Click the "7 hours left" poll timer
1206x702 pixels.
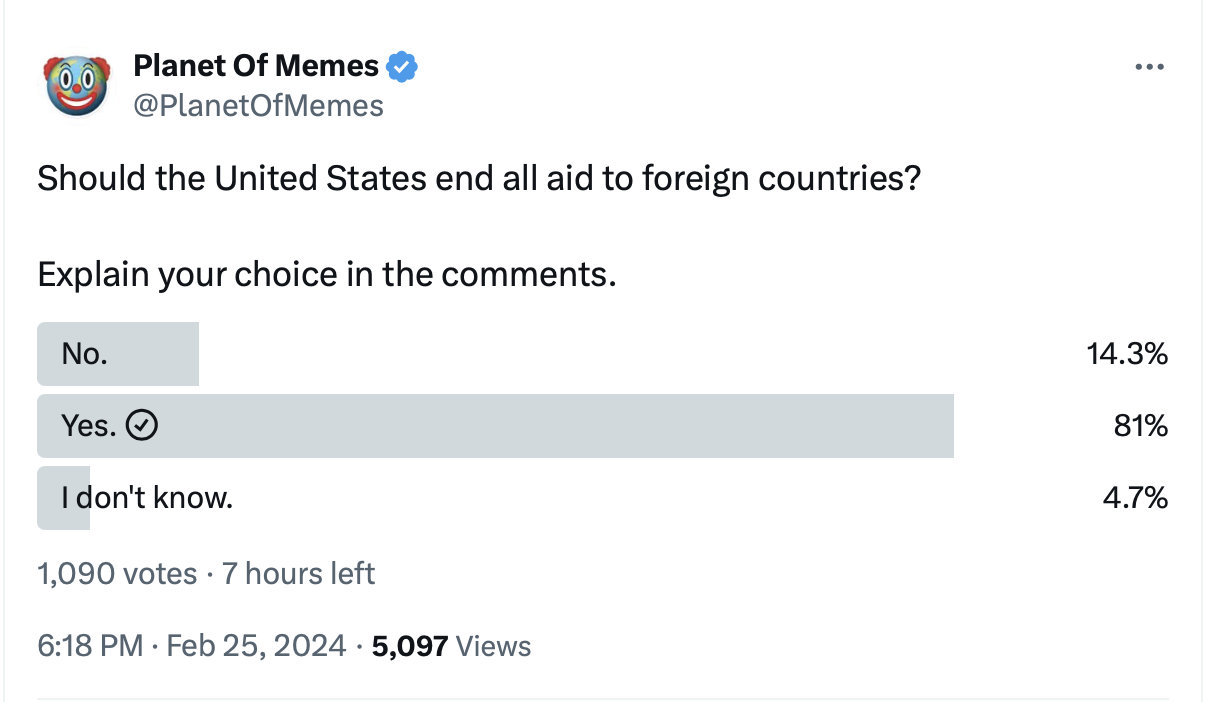(x=299, y=574)
